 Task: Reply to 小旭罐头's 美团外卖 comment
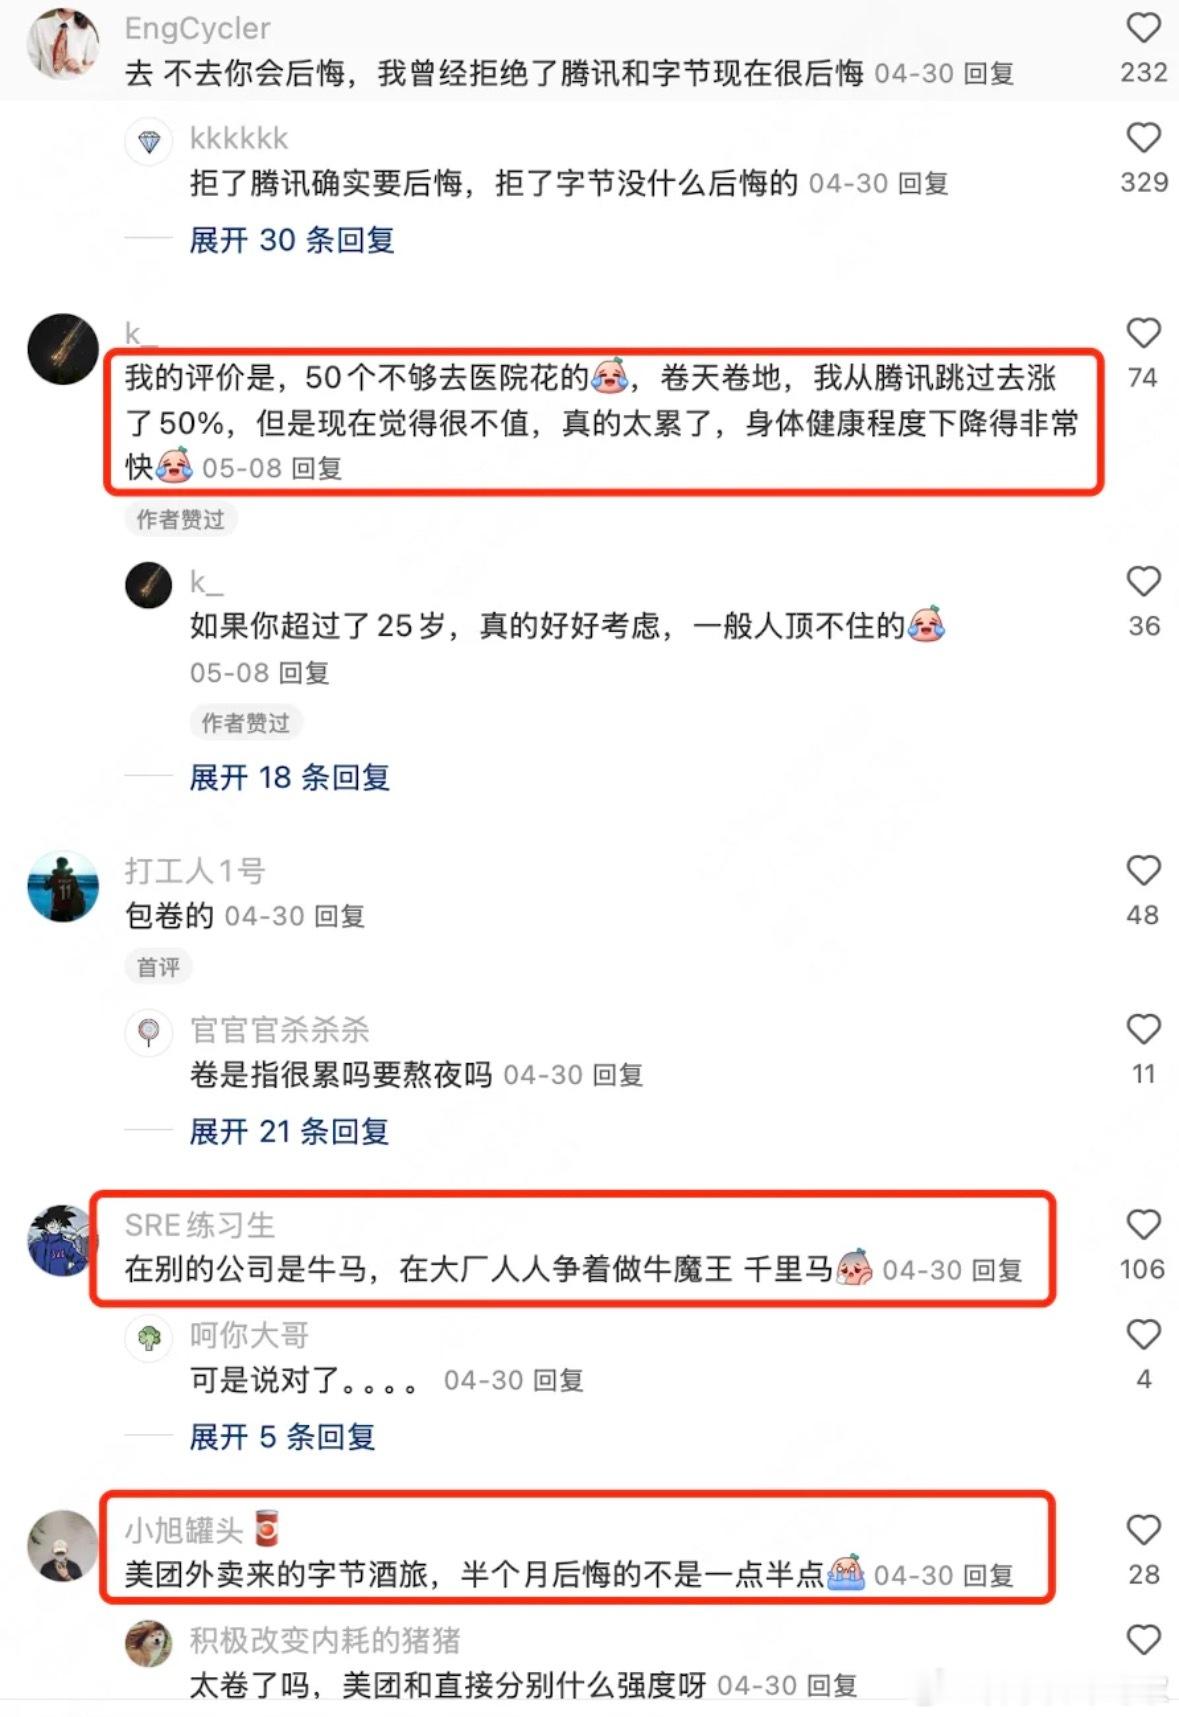point(989,1576)
